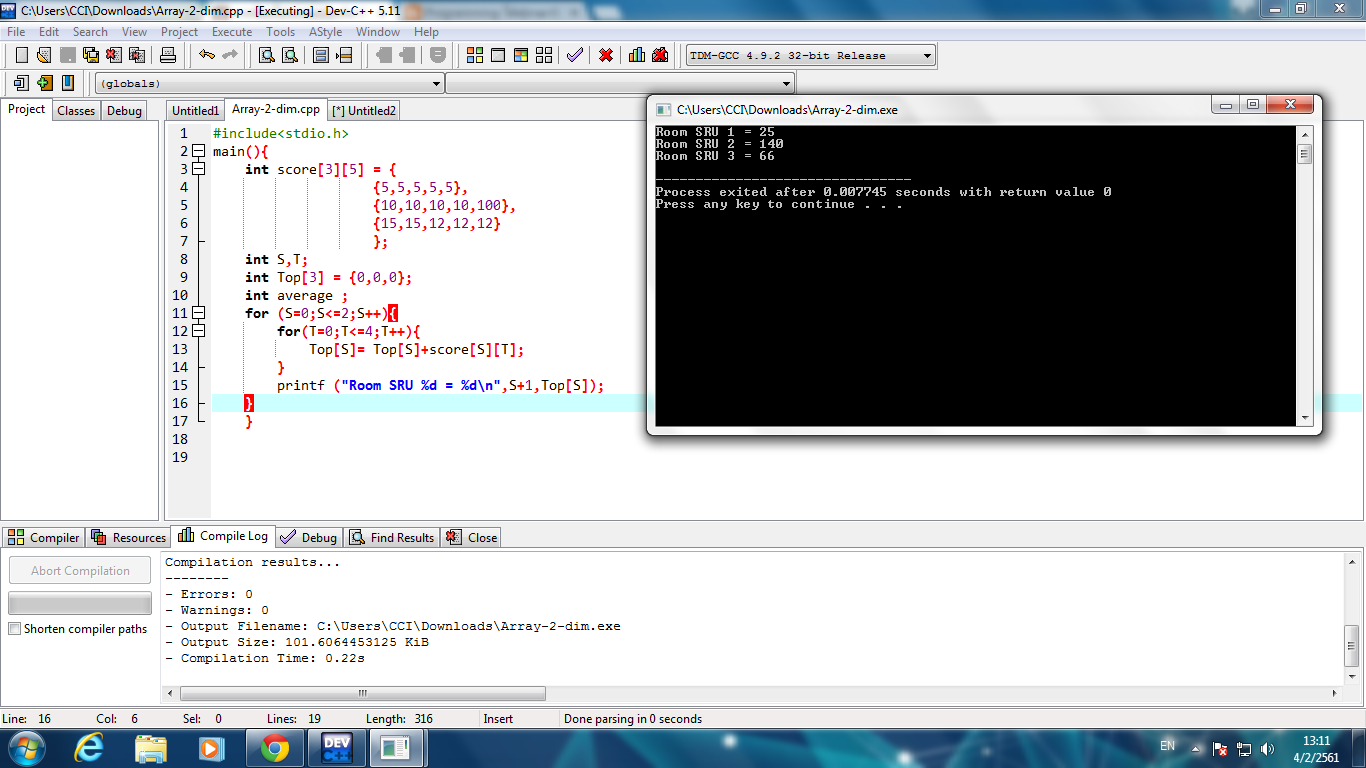Open profile analysis bar chart icon
The height and width of the screenshot is (768, 1366).
[637, 55]
